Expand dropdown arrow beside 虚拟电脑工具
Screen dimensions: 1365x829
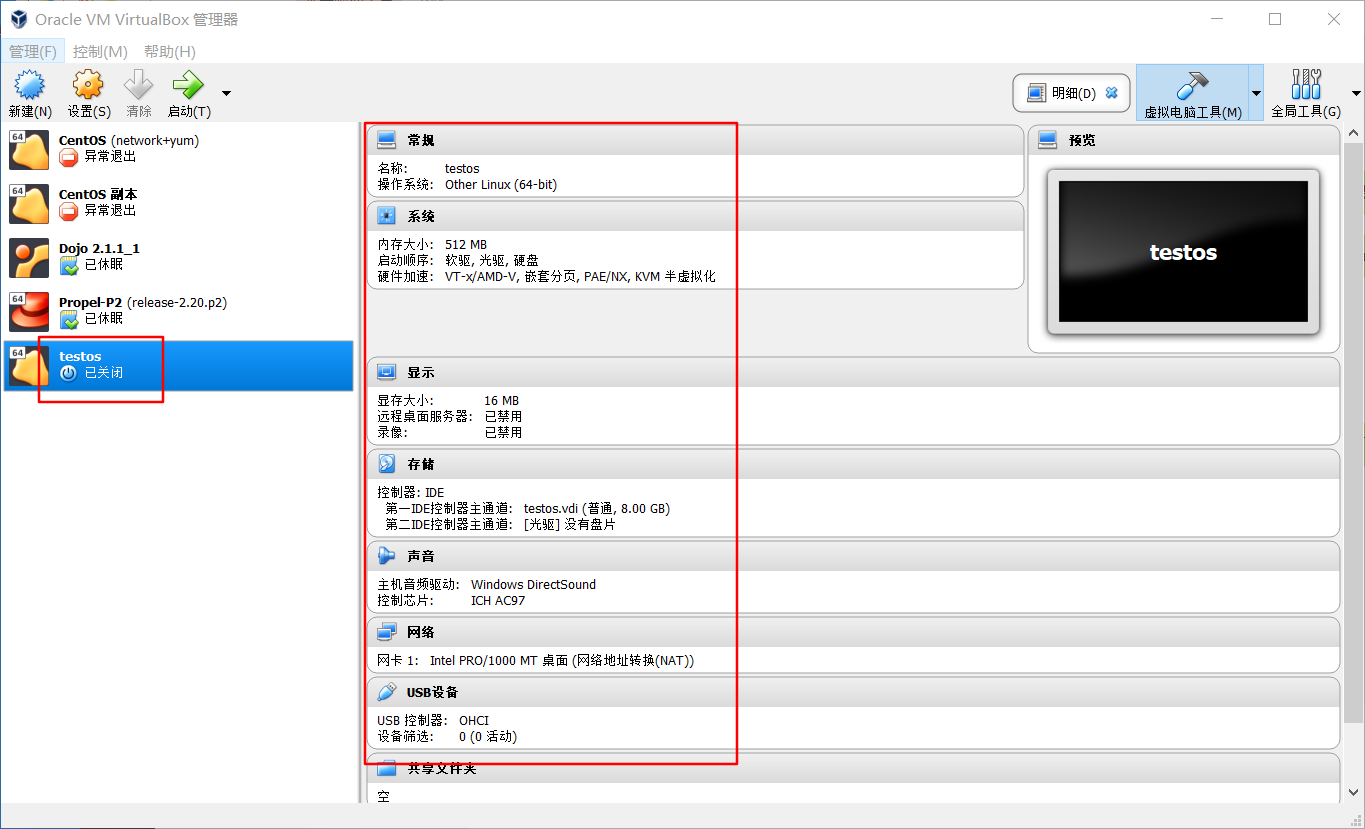pos(1256,93)
